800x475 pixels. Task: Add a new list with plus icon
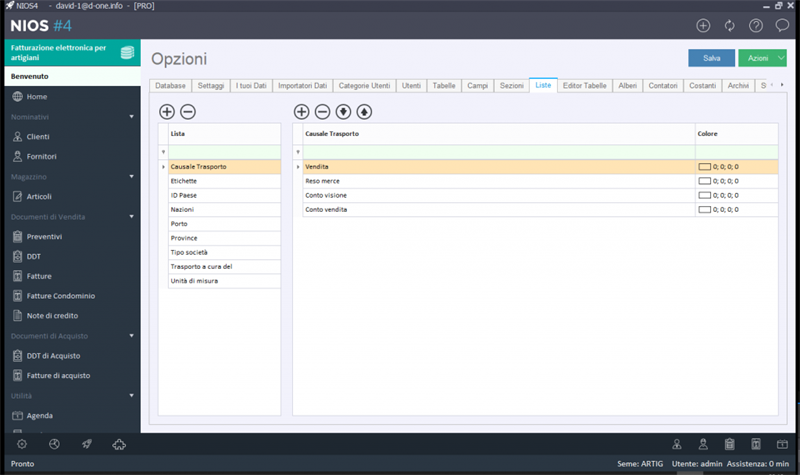coord(167,112)
